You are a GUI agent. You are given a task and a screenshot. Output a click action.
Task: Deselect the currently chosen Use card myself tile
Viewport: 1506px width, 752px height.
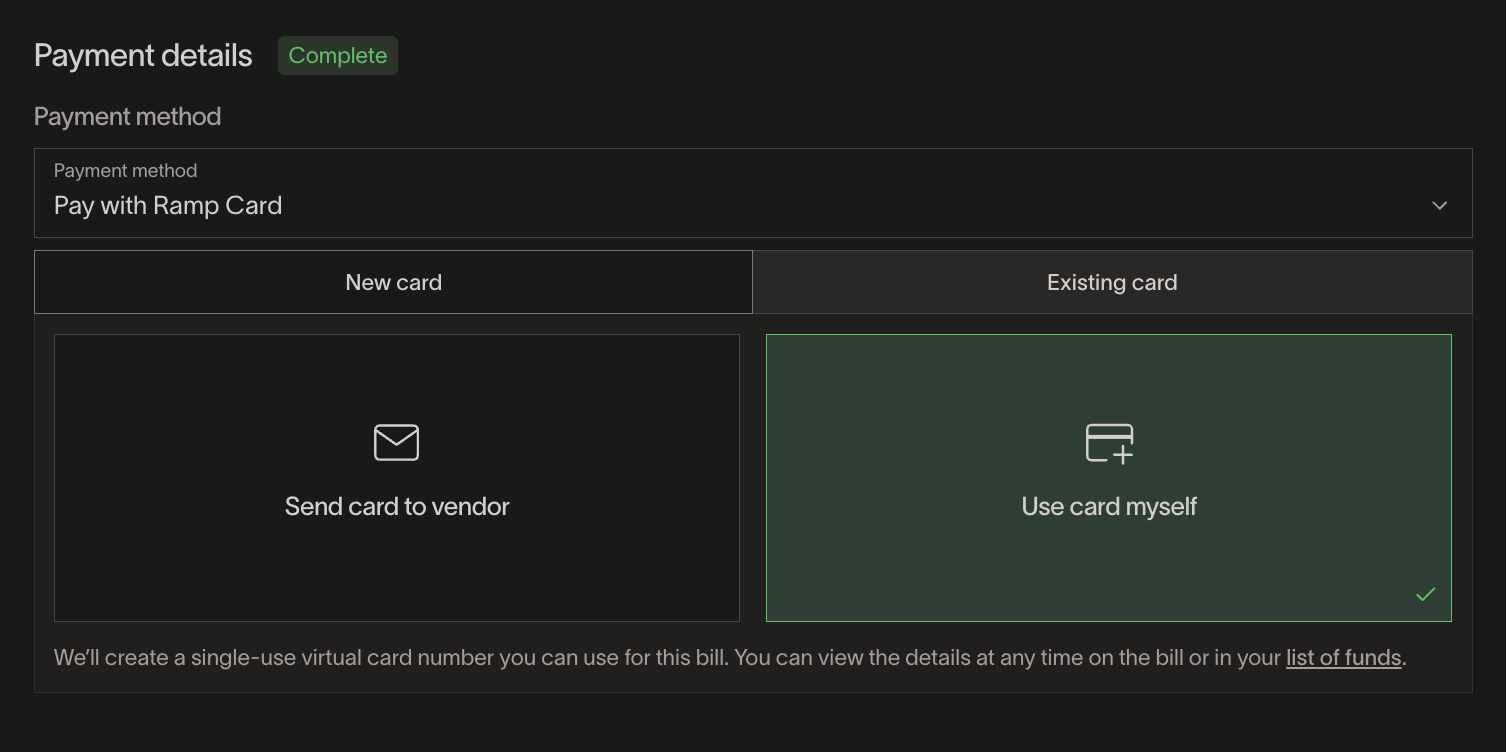(1108, 478)
